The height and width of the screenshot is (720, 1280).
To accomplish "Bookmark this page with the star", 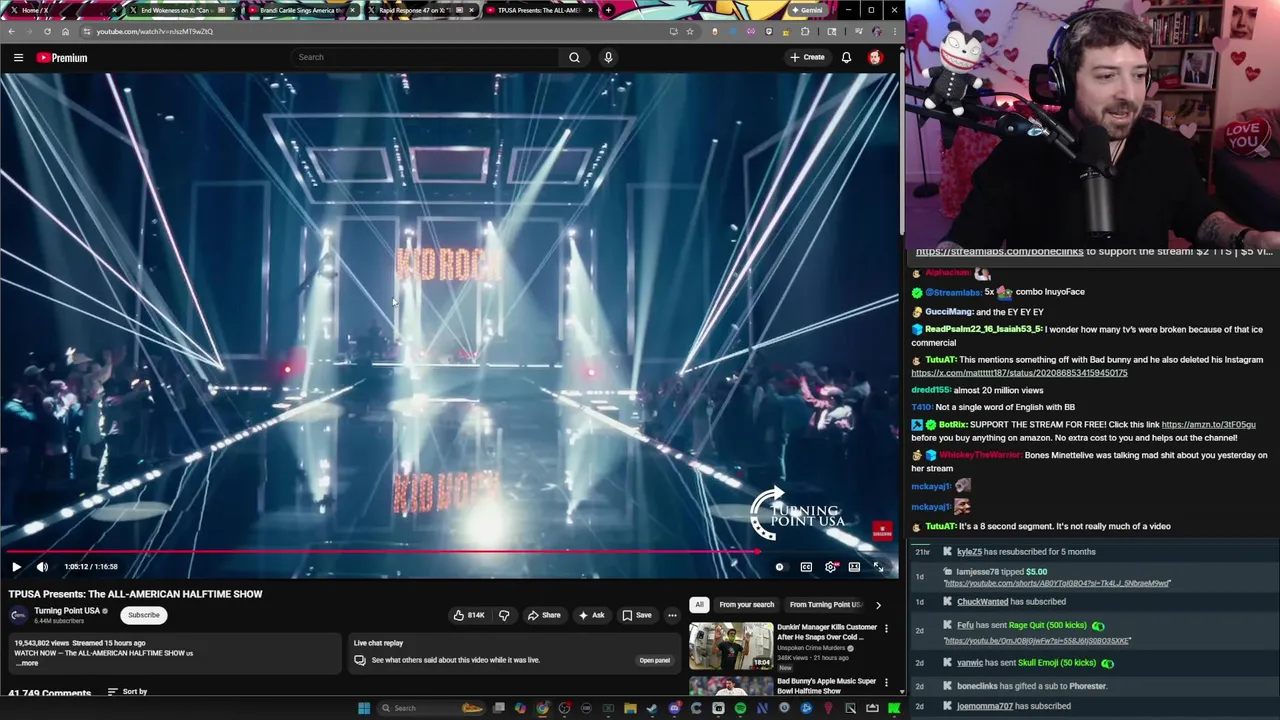I will pos(689,31).
